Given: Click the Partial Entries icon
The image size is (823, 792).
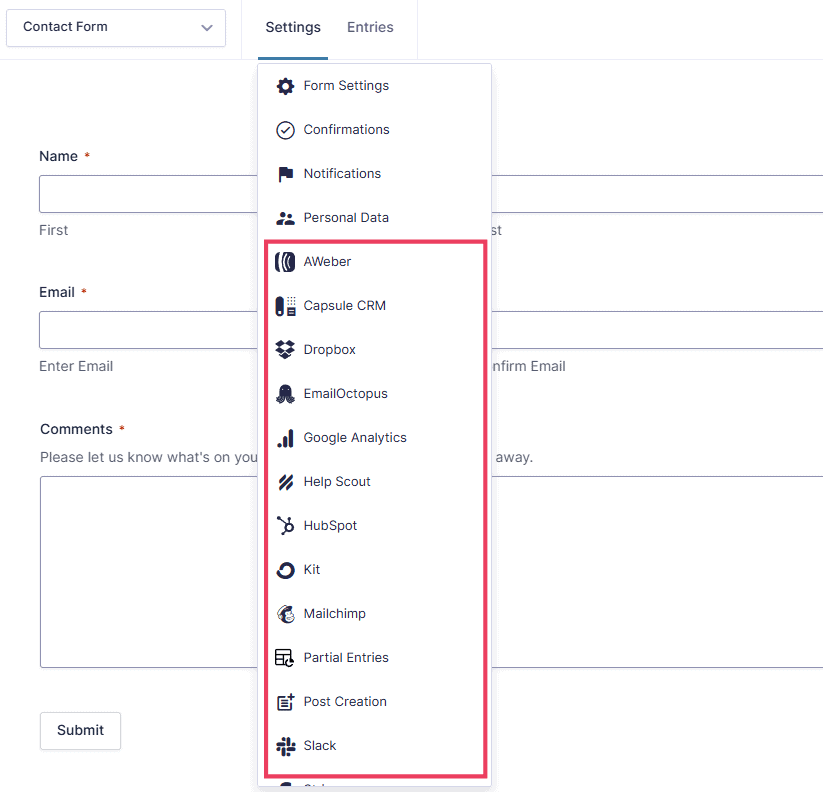Looking at the screenshot, I should (x=284, y=658).
